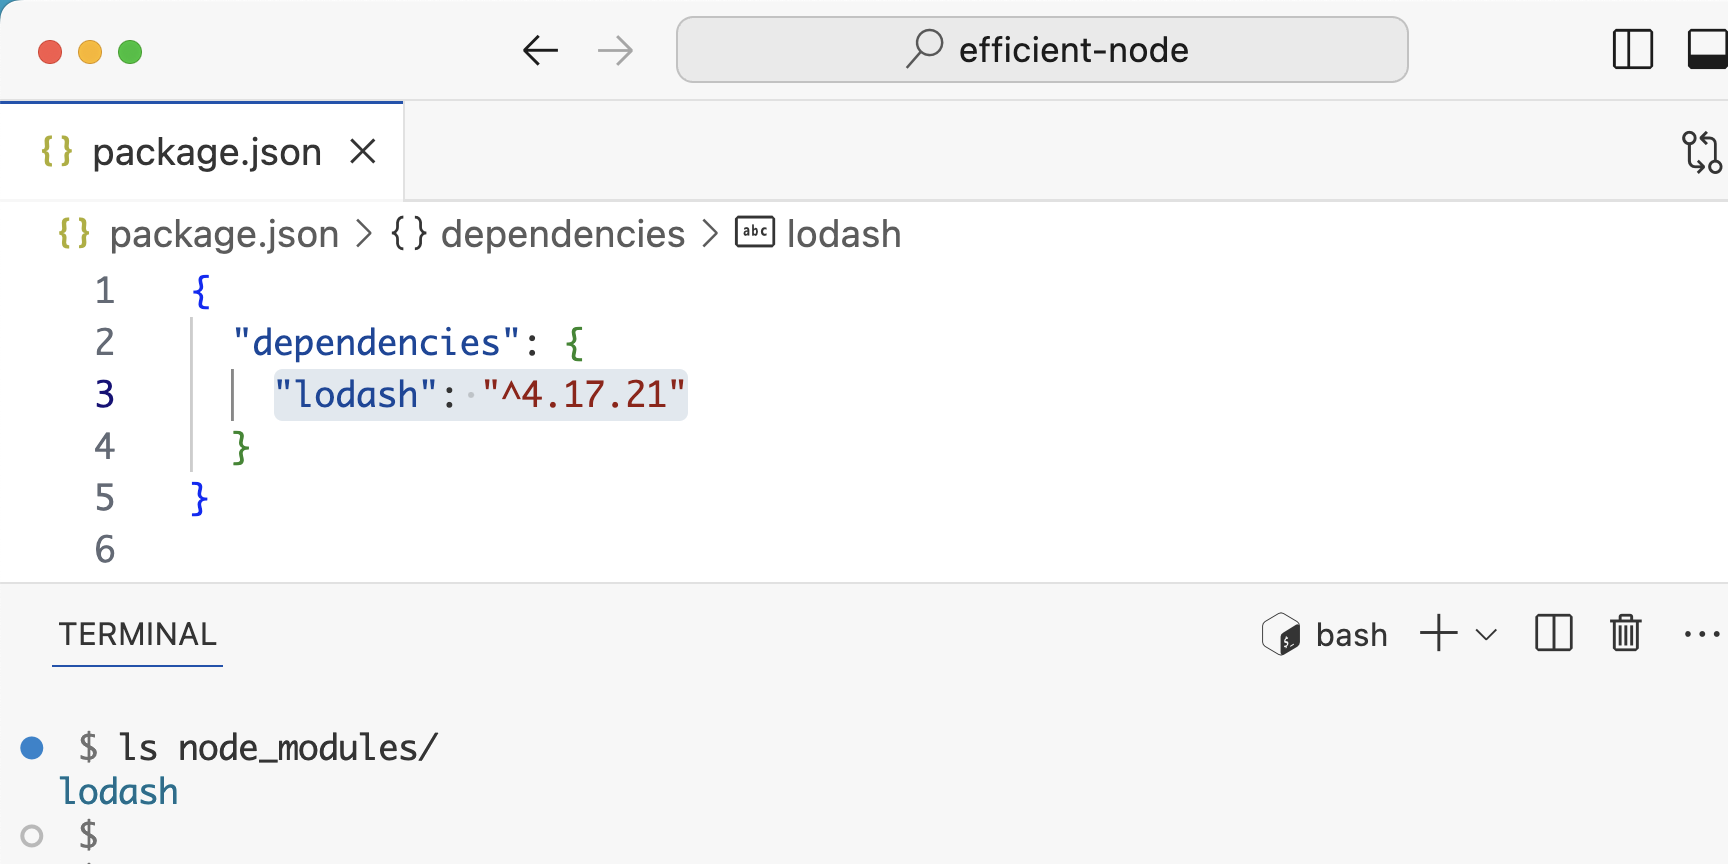Select the package.json editor tab
1728x864 pixels.
[x=201, y=152]
